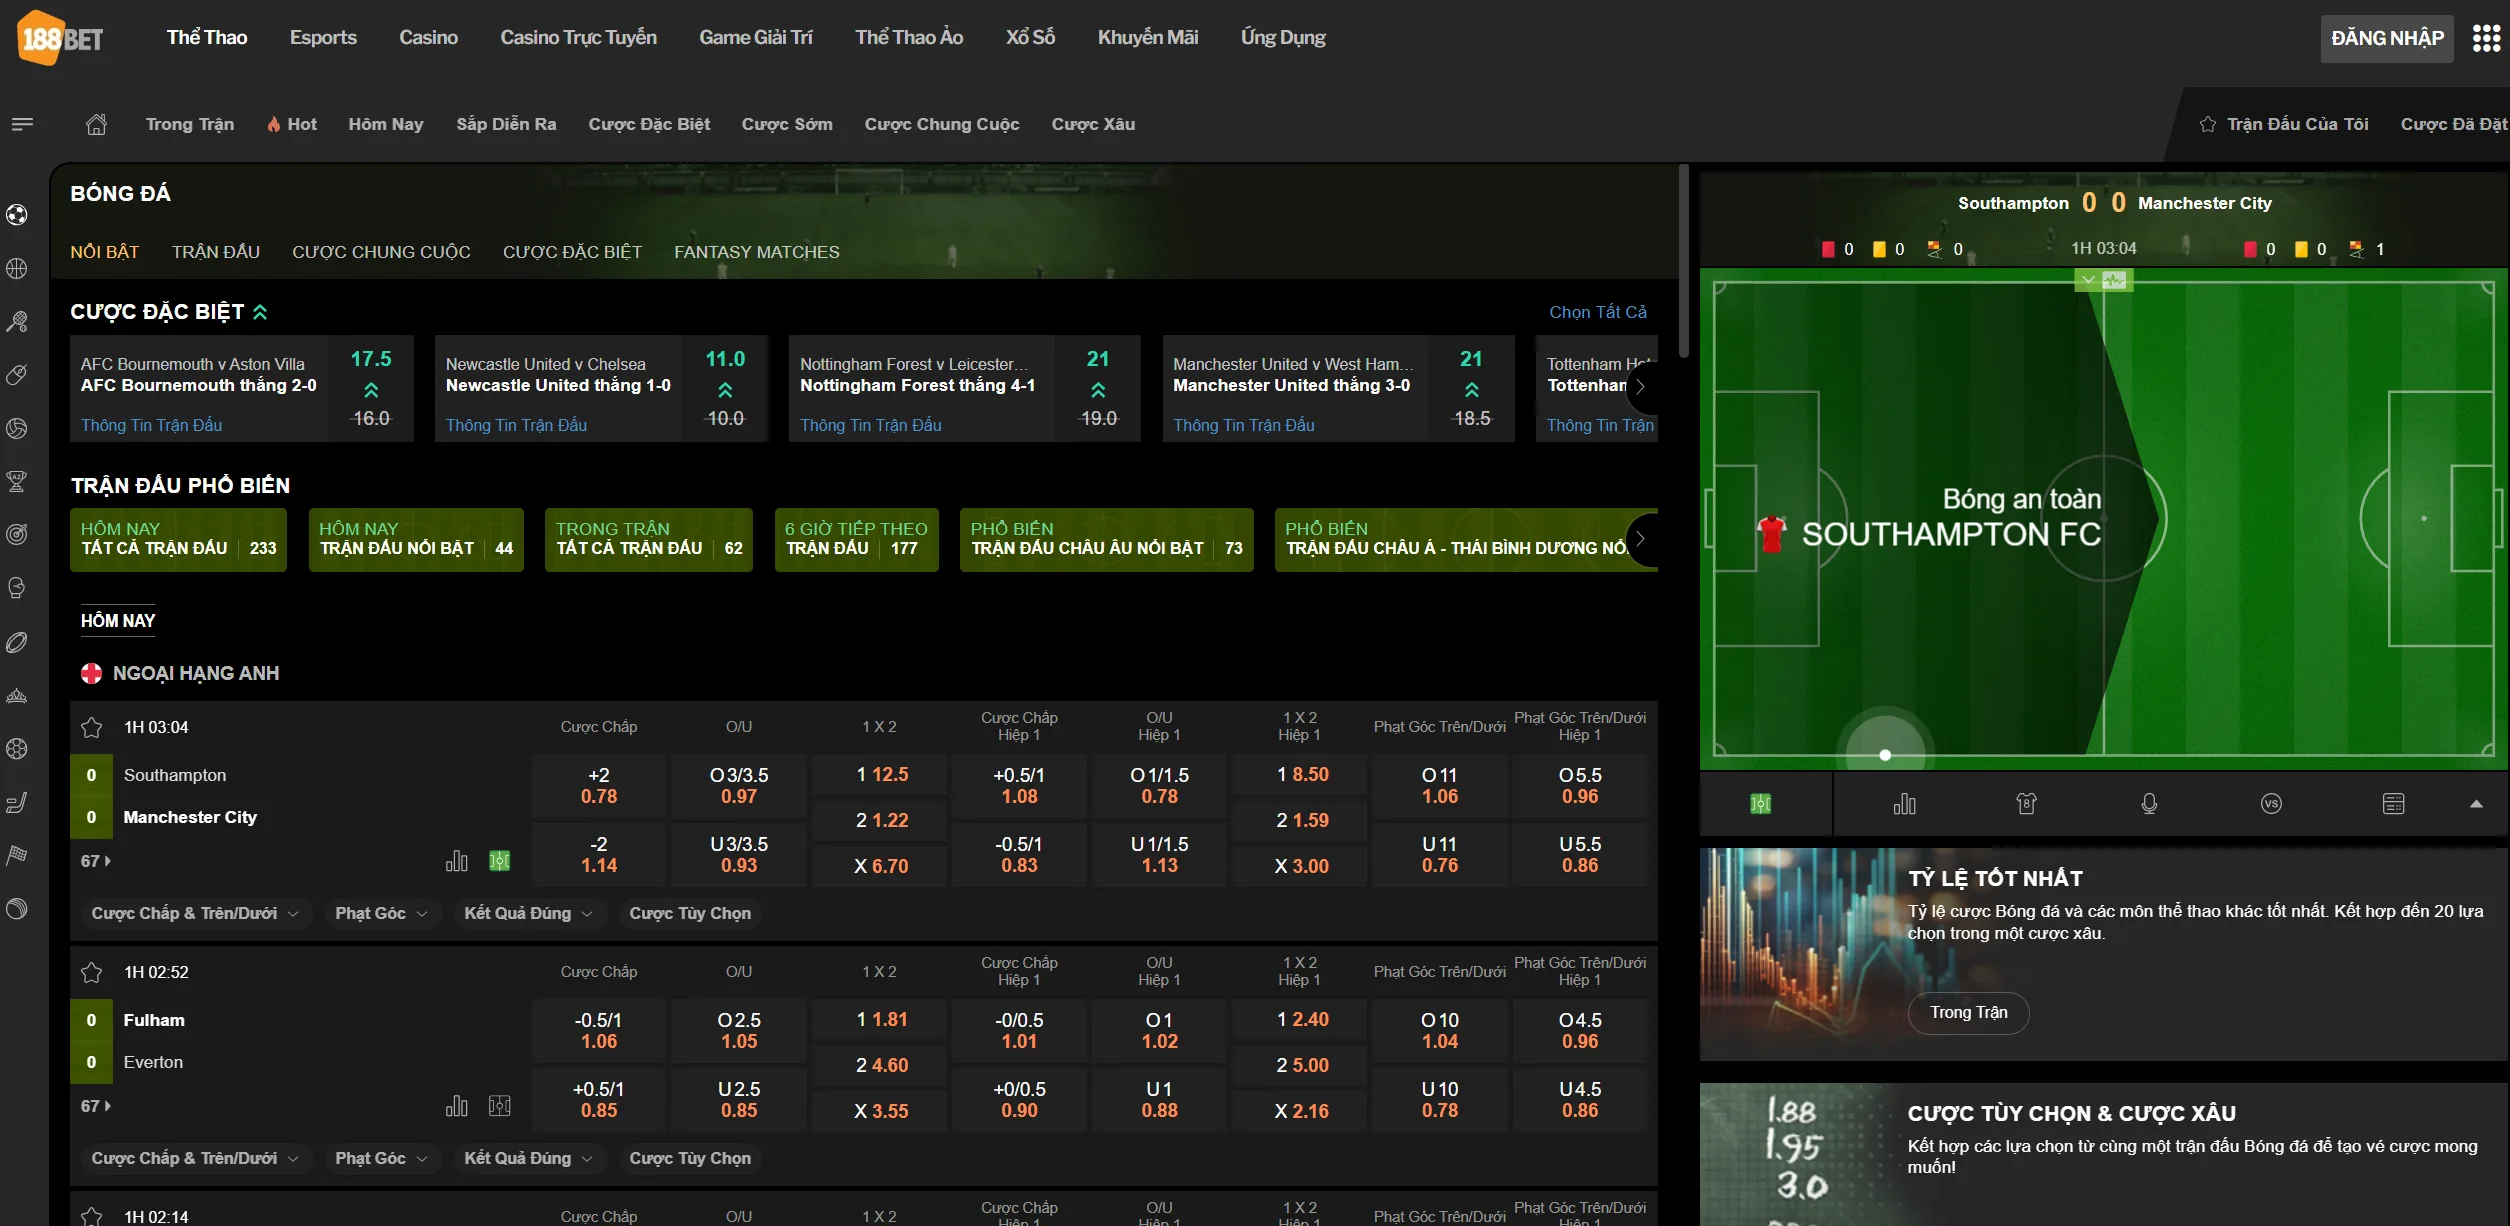Switch to the Trận Đấu tab under Bóng Đá
Image resolution: width=2510 pixels, height=1226 pixels.
pos(215,252)
